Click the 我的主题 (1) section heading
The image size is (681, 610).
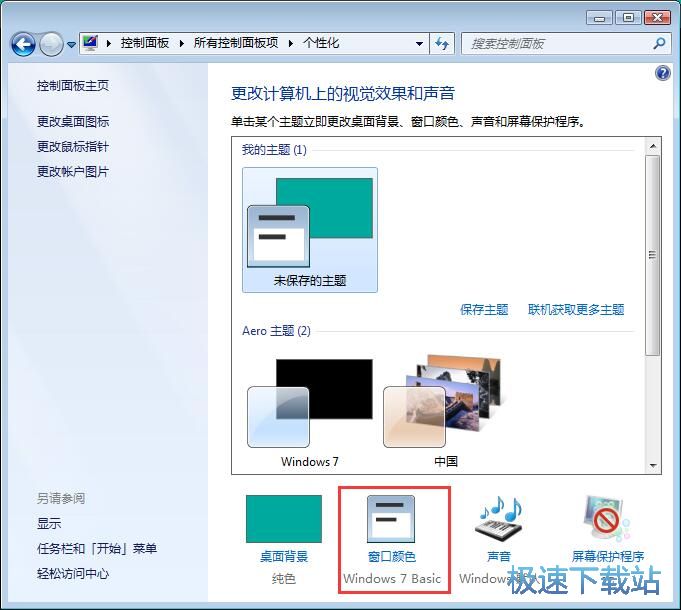274,150
